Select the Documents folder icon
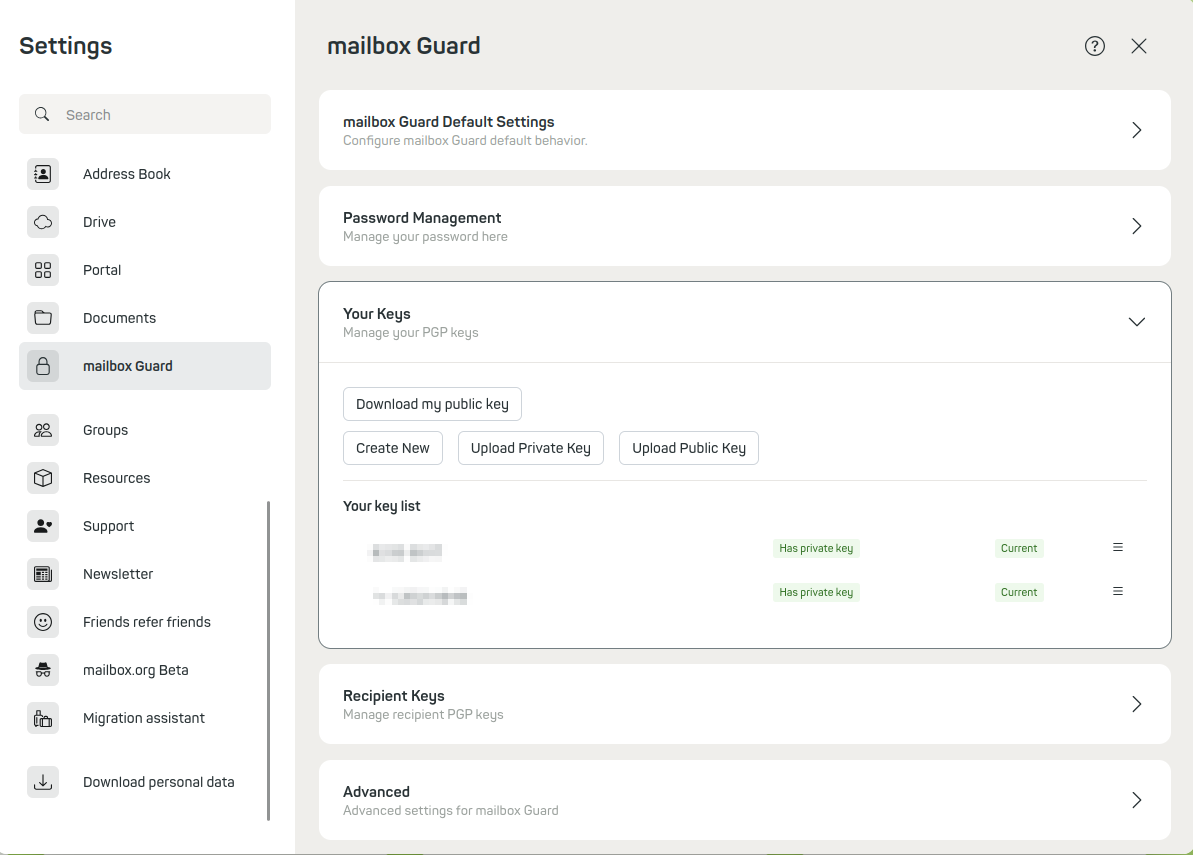This screenshot has height=855, width=1193. point(43,318)
